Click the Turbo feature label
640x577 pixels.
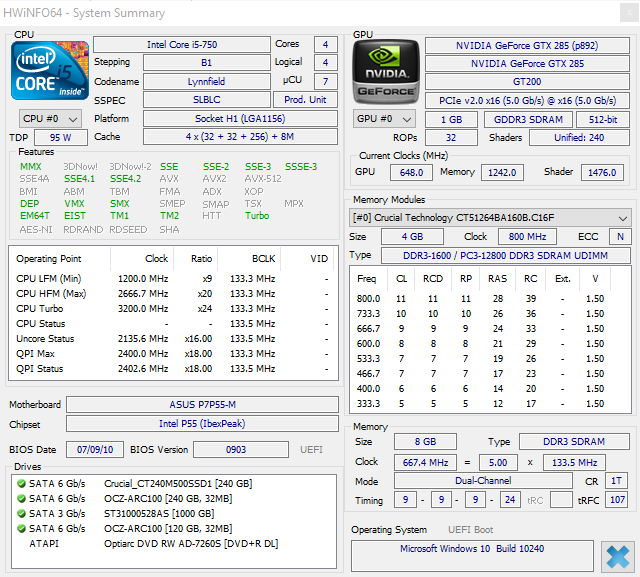tap(257, 215)
